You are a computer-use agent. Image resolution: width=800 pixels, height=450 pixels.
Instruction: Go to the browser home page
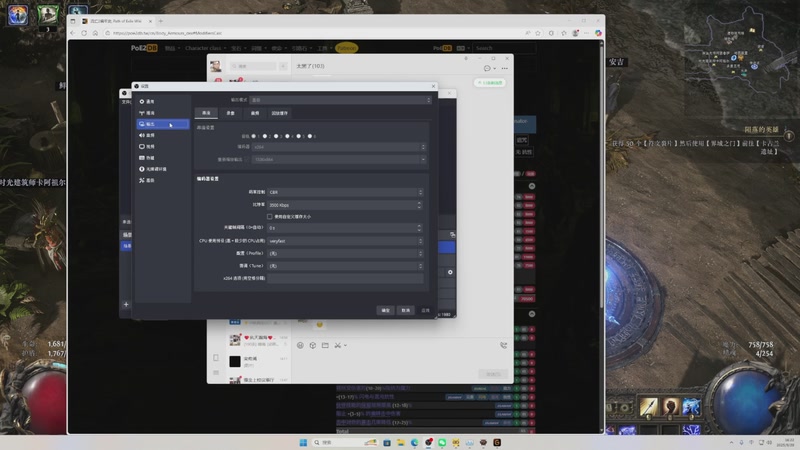click(x=95, y=33)
